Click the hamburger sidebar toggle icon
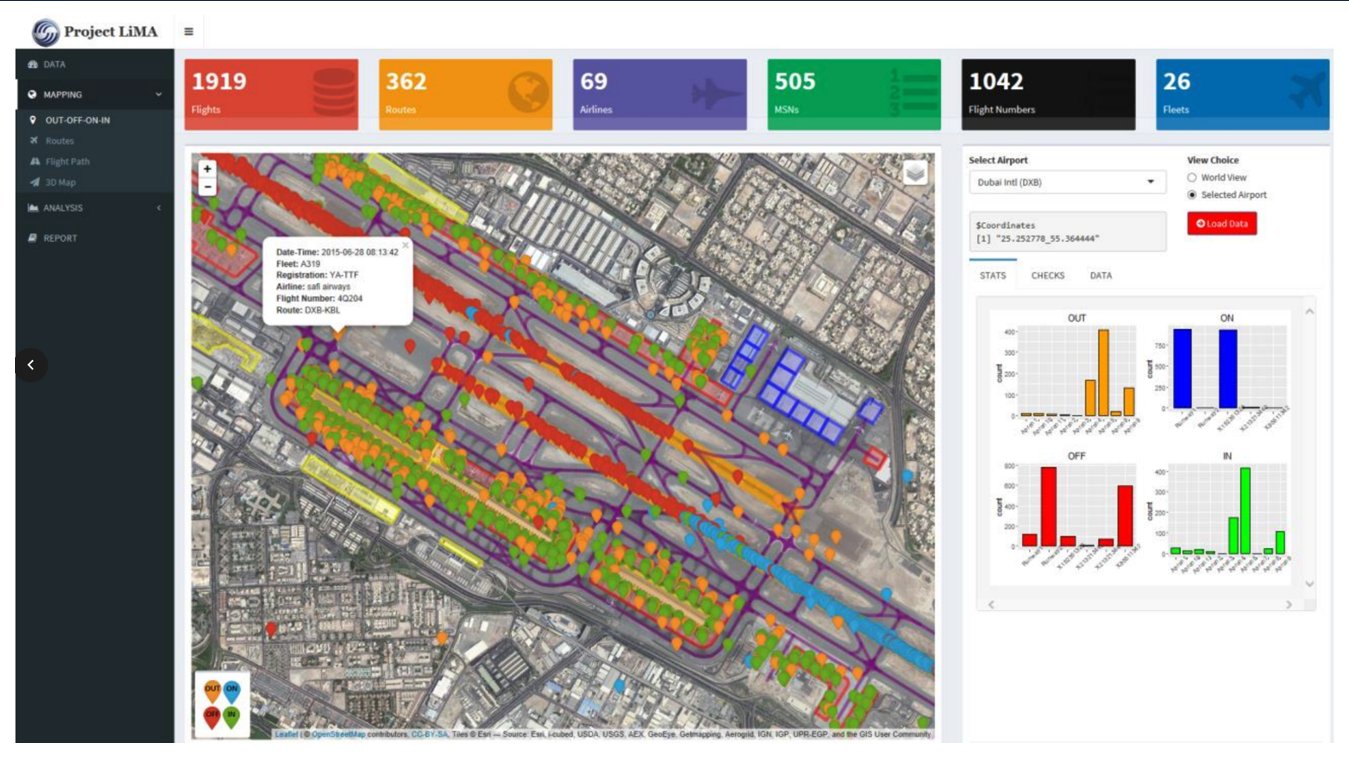Viewport: 1349px width, 757px height. (x=188, y=32)
